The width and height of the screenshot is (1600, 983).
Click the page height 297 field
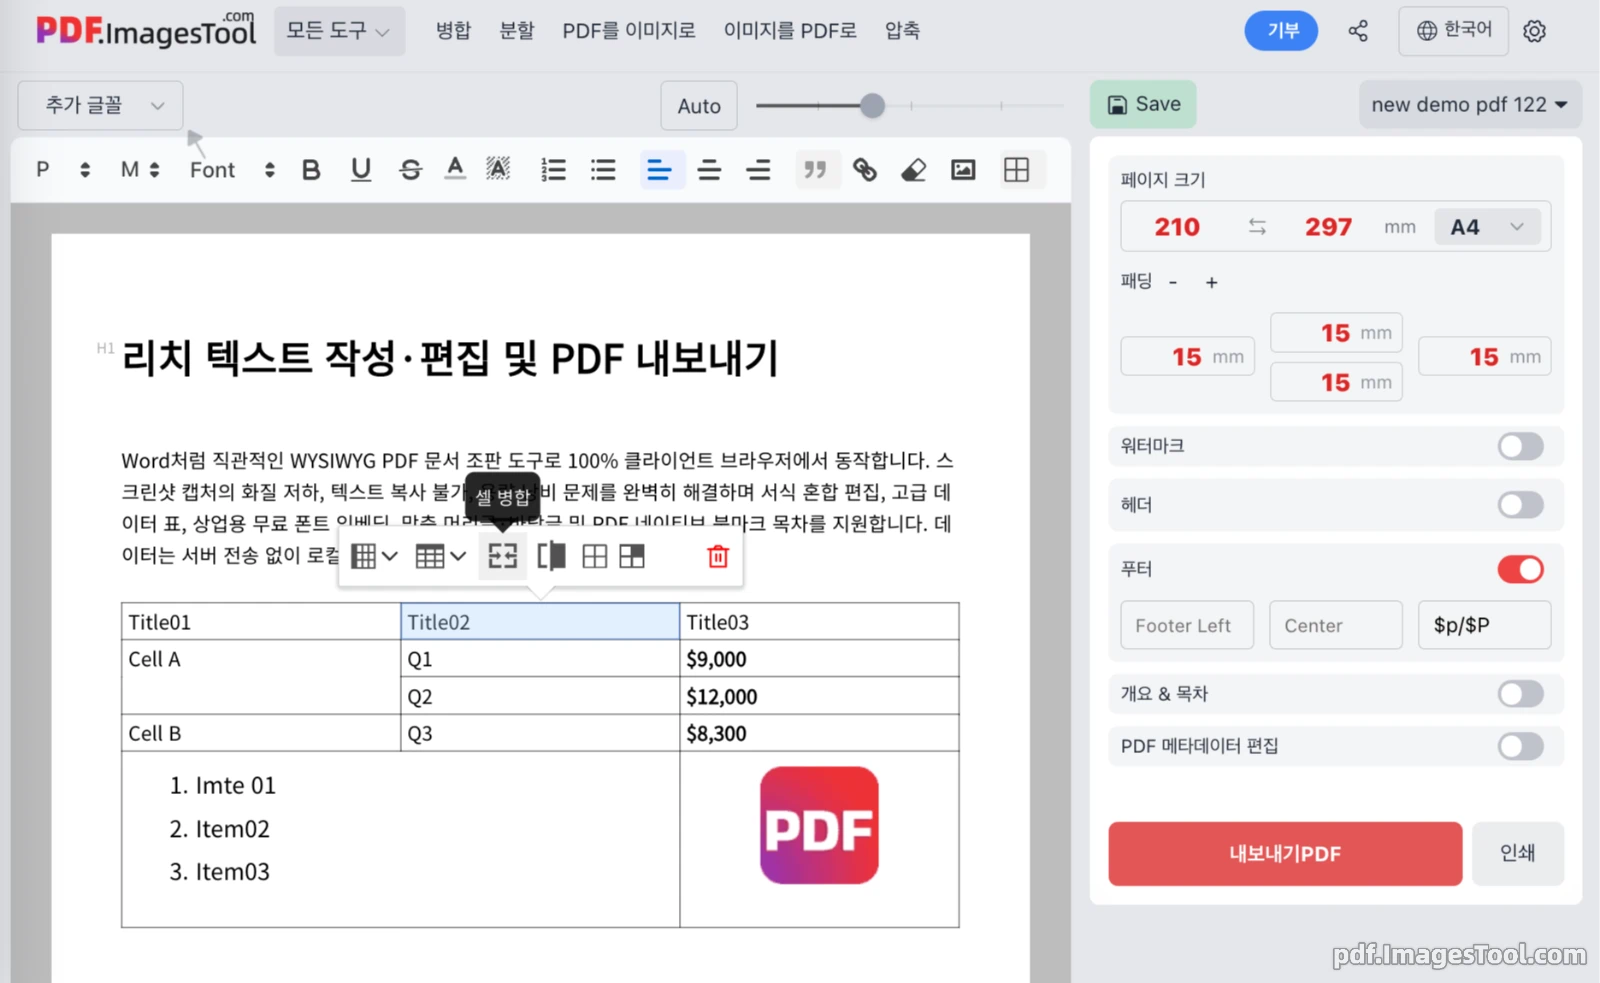[1328, 227]
